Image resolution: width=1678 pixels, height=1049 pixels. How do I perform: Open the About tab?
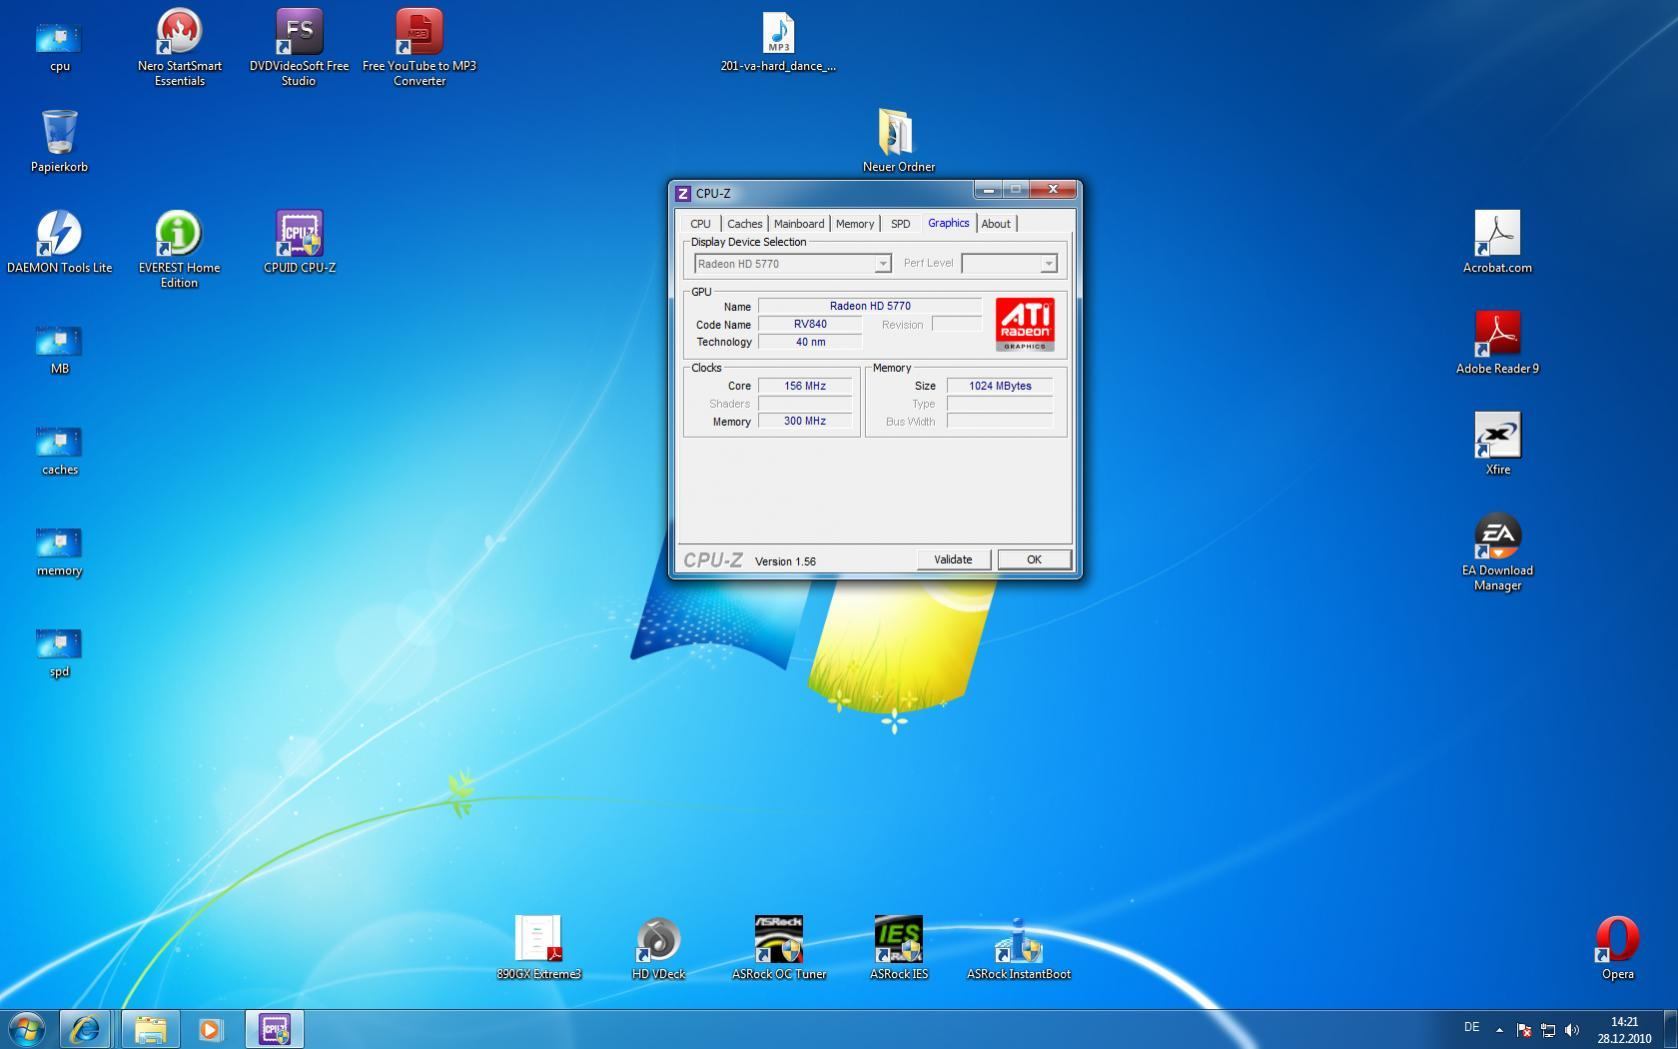pyautogui.click(x=995, y=224)
